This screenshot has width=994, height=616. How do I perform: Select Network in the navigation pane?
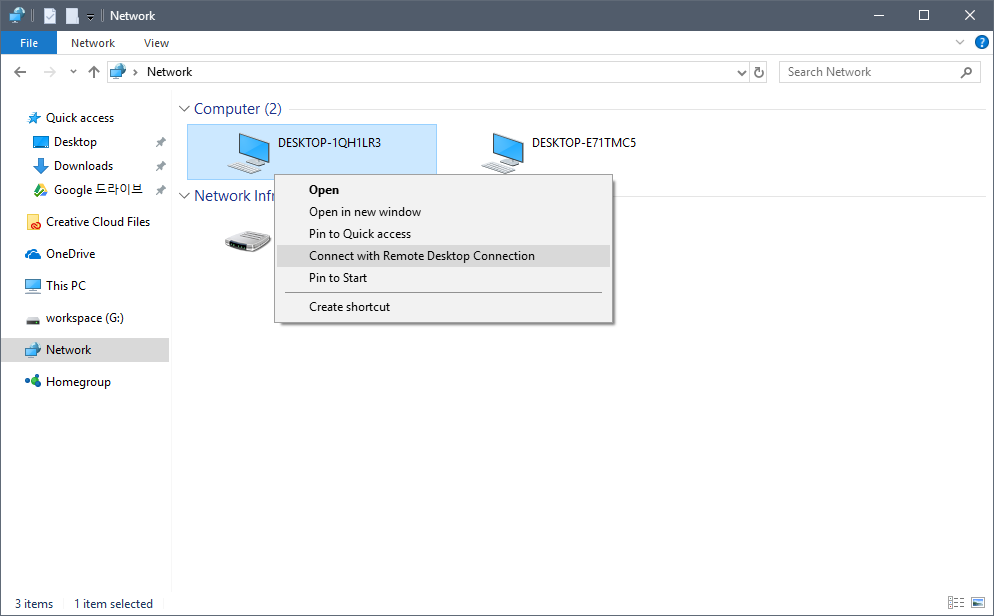pyautogui.click(x=85, y=350)
